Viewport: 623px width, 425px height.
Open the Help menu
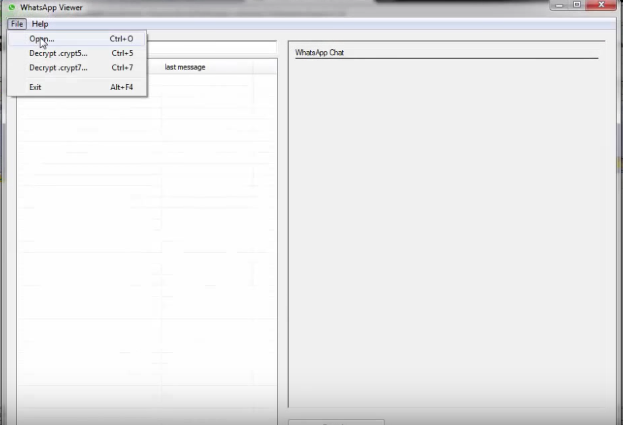point(40,23)
